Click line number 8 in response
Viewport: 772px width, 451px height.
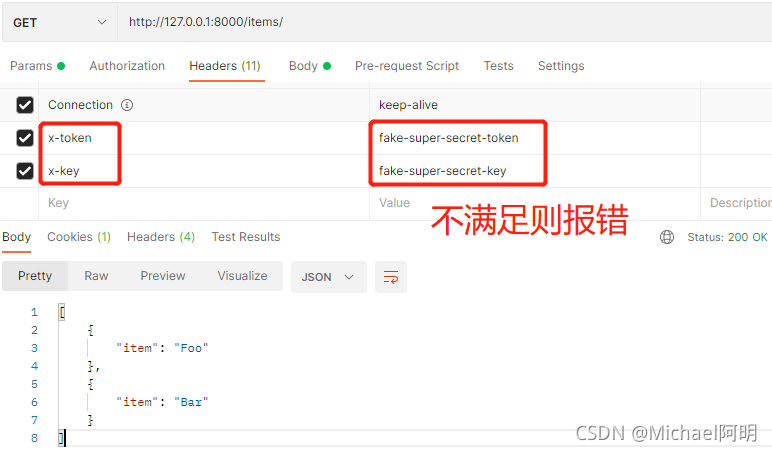pyautogui.click(x=34, y=438)
